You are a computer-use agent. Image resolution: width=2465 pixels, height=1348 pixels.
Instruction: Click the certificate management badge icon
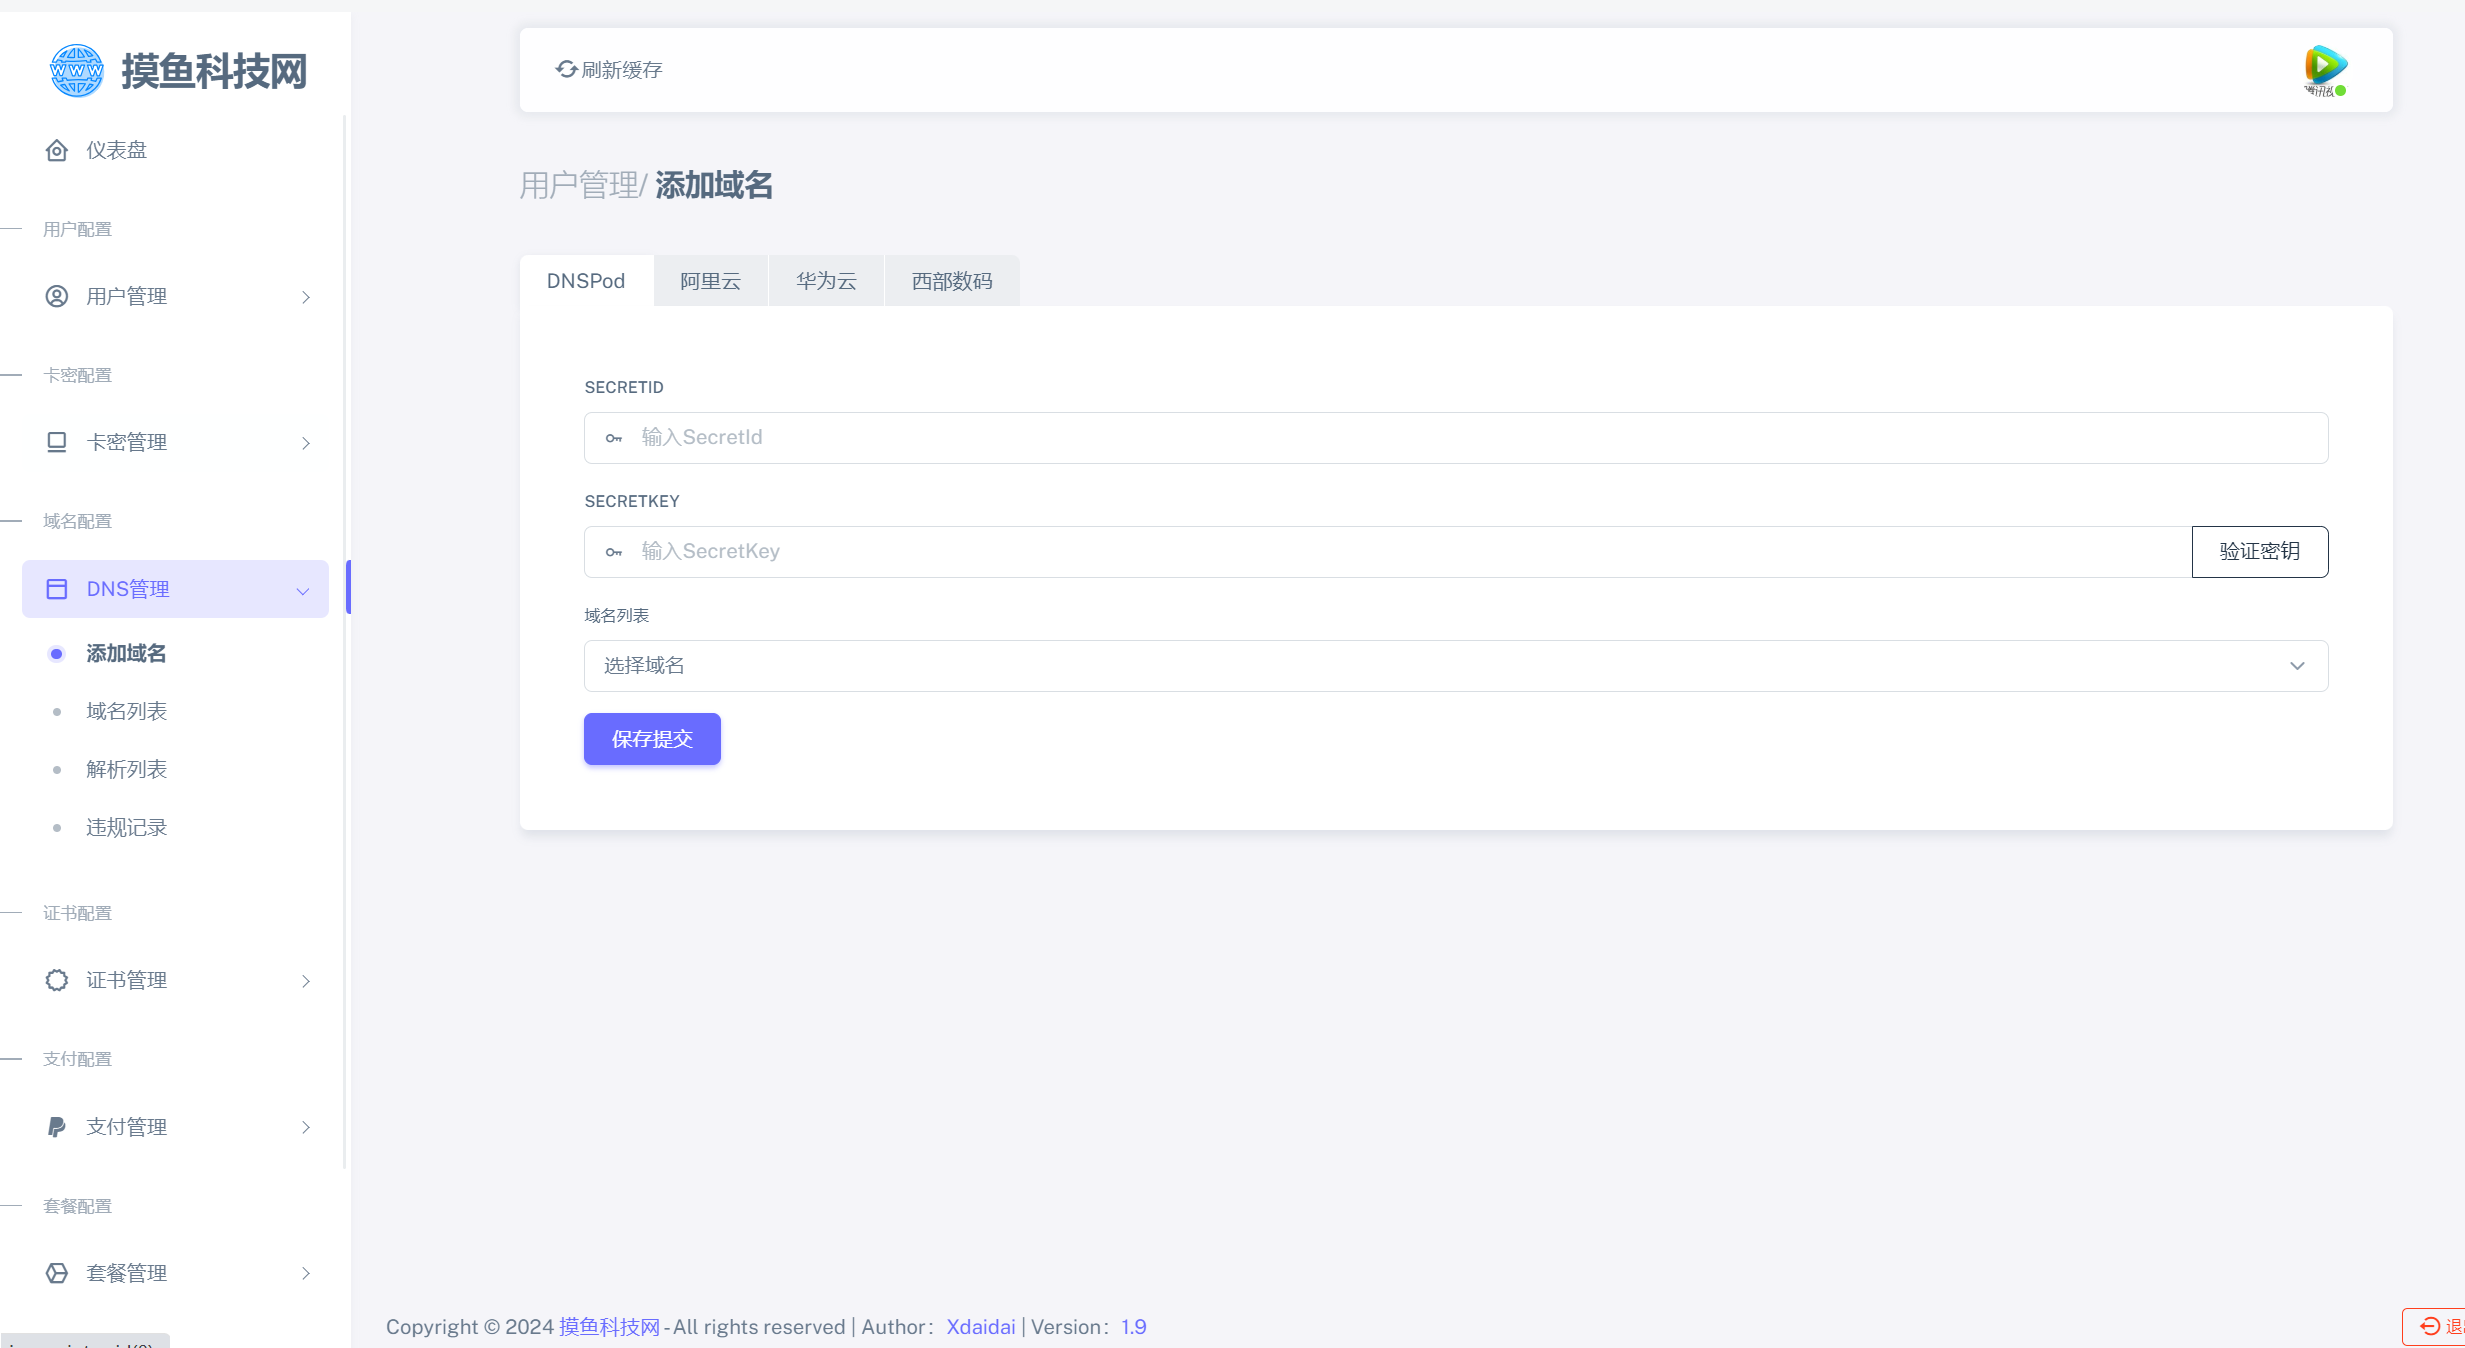[x=57, y=980]
